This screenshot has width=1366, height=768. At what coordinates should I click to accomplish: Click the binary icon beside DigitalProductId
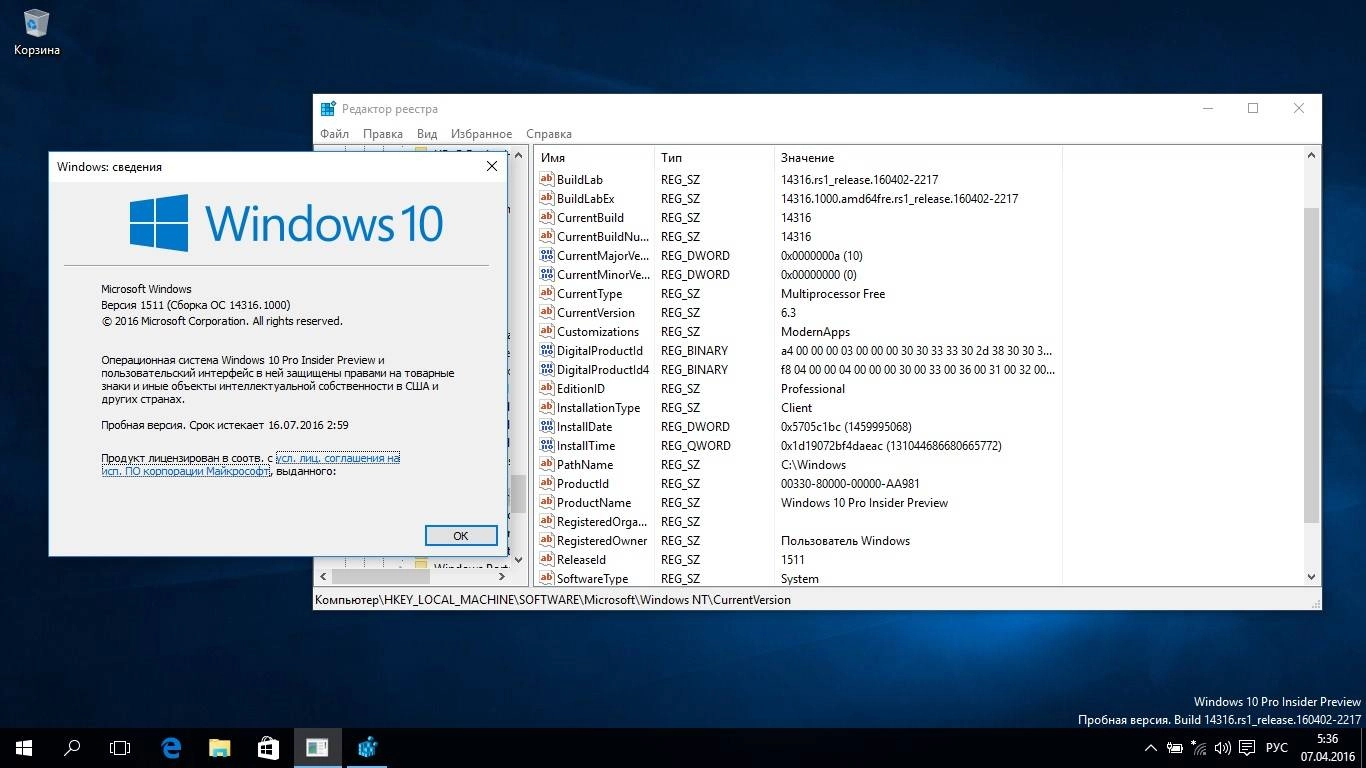547,350
